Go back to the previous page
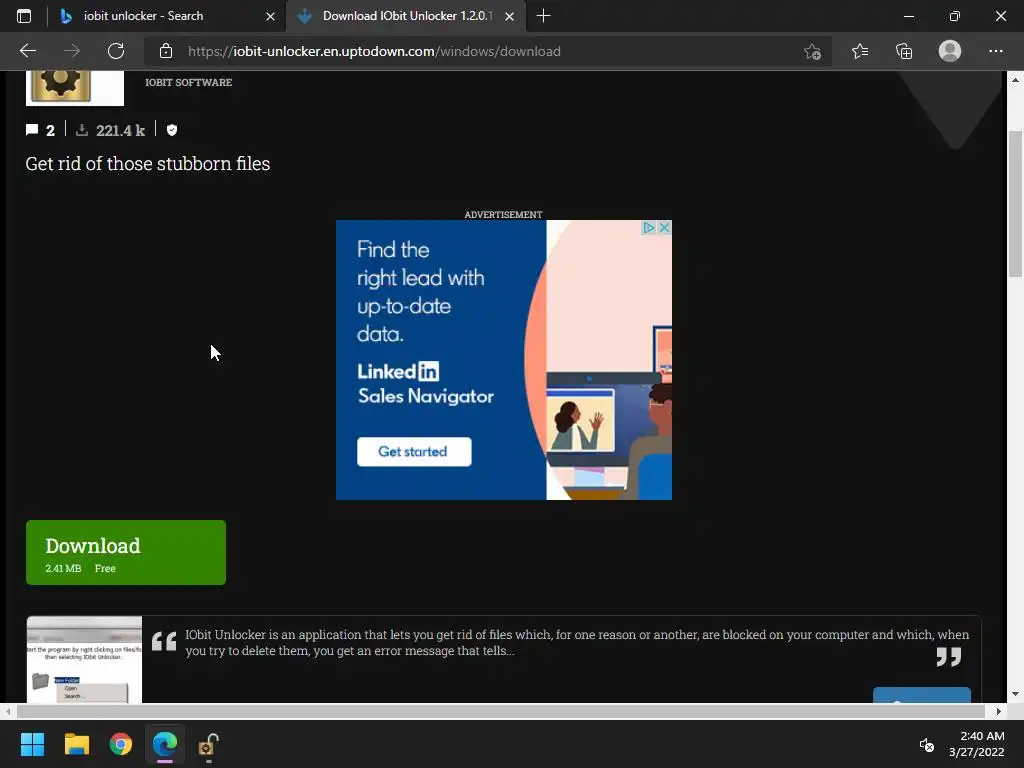This screenshot has width=1024, height=768. pos(28,51)
